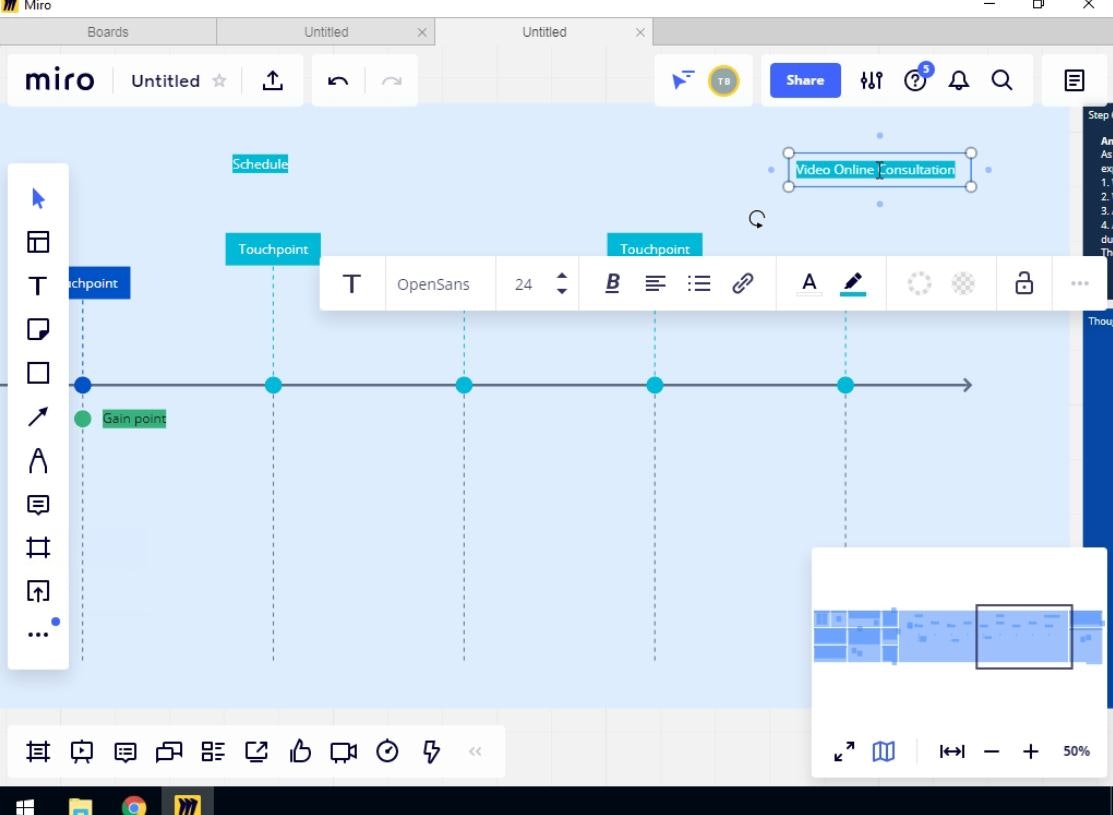
Task: Open board search magnifier
Action: coord(1002,80)
